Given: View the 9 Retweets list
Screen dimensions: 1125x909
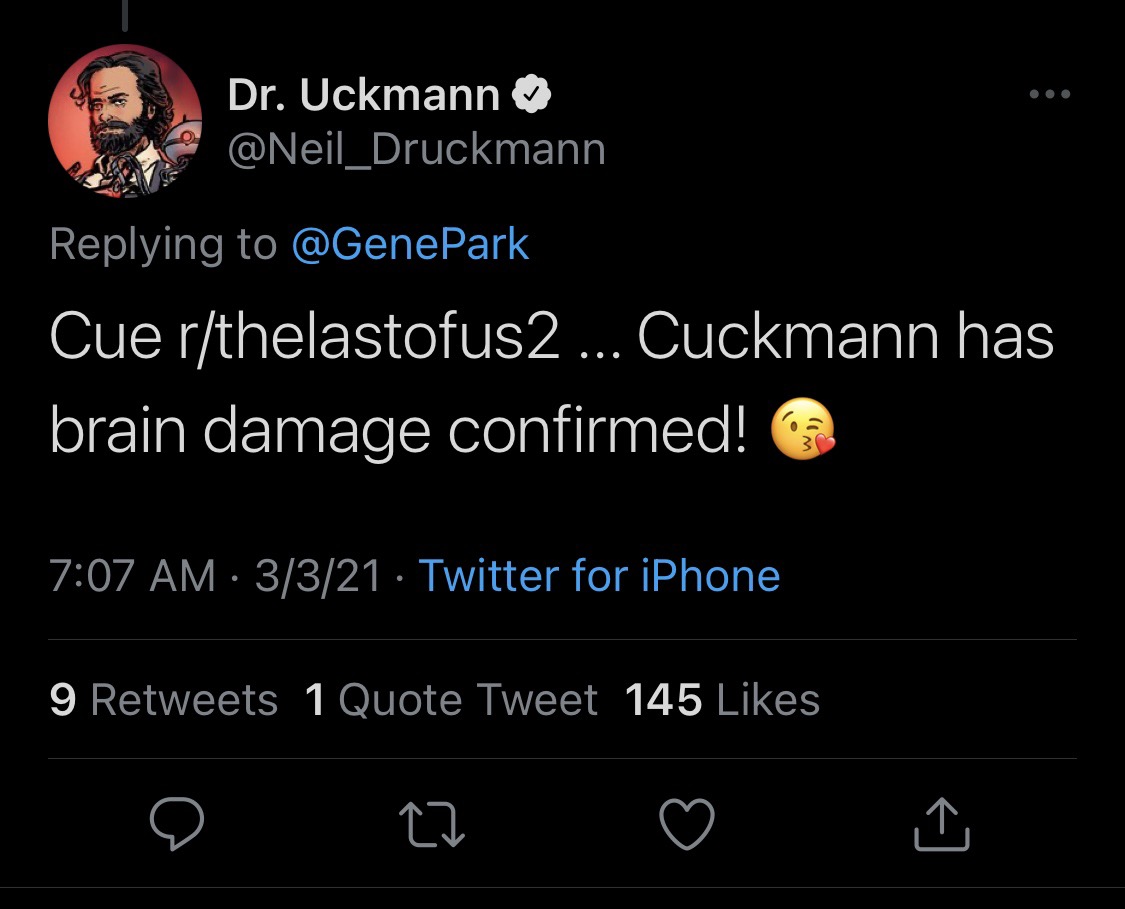Looking at the screenshot, I should click(x=163, y=700).
